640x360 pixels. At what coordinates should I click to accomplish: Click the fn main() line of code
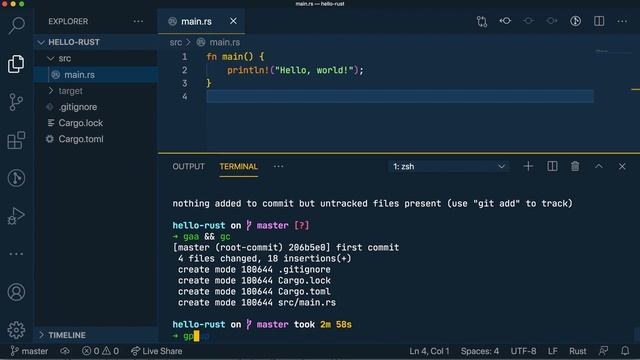coord(235,57)
